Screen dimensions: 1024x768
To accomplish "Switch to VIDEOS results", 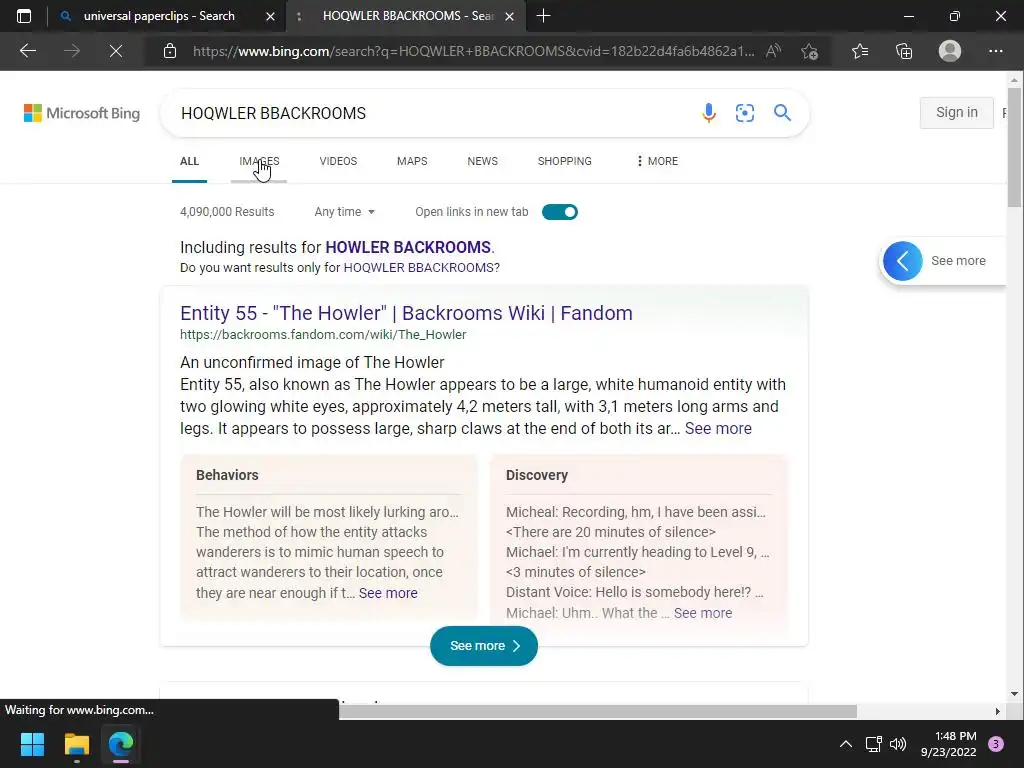I will click(338, 161).
